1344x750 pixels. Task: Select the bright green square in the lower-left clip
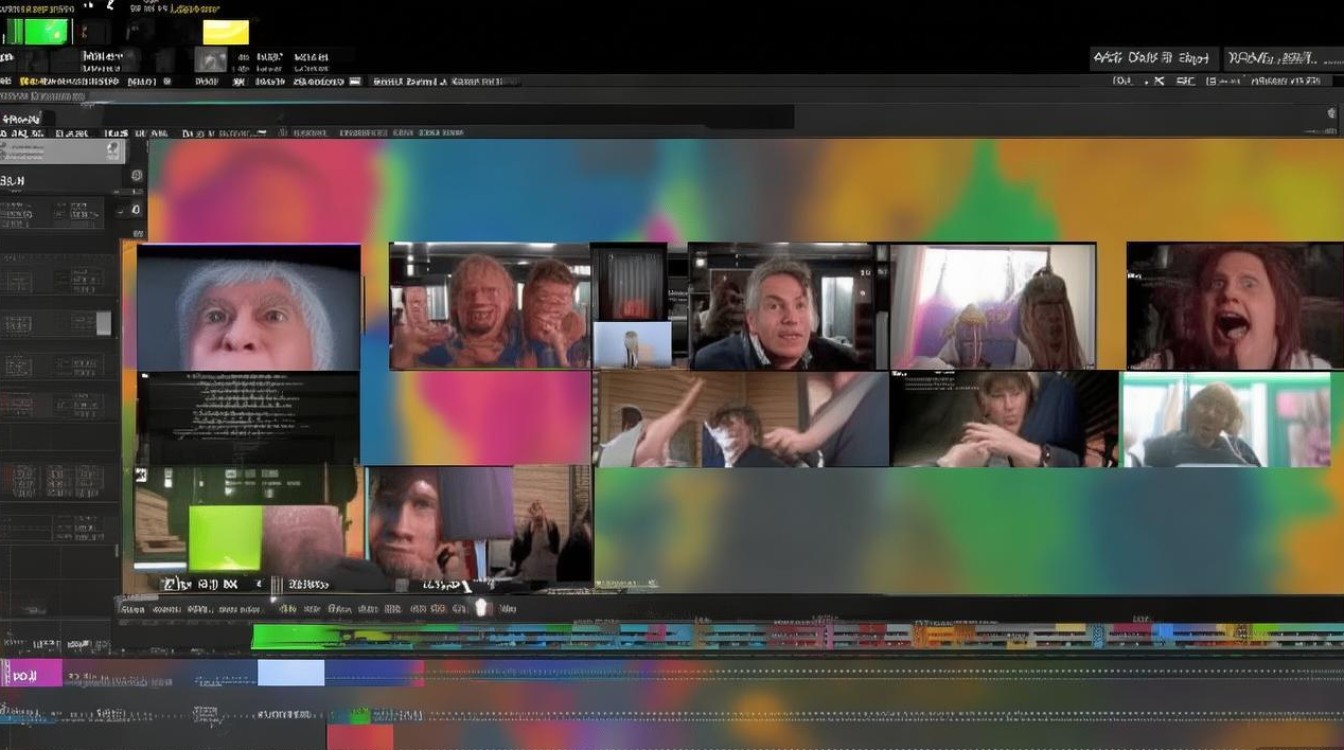(225, 537)
